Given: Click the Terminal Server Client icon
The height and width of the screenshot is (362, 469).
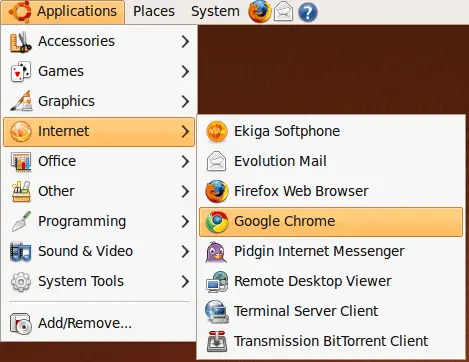Looking at the screenshot, I should point(217,312).
